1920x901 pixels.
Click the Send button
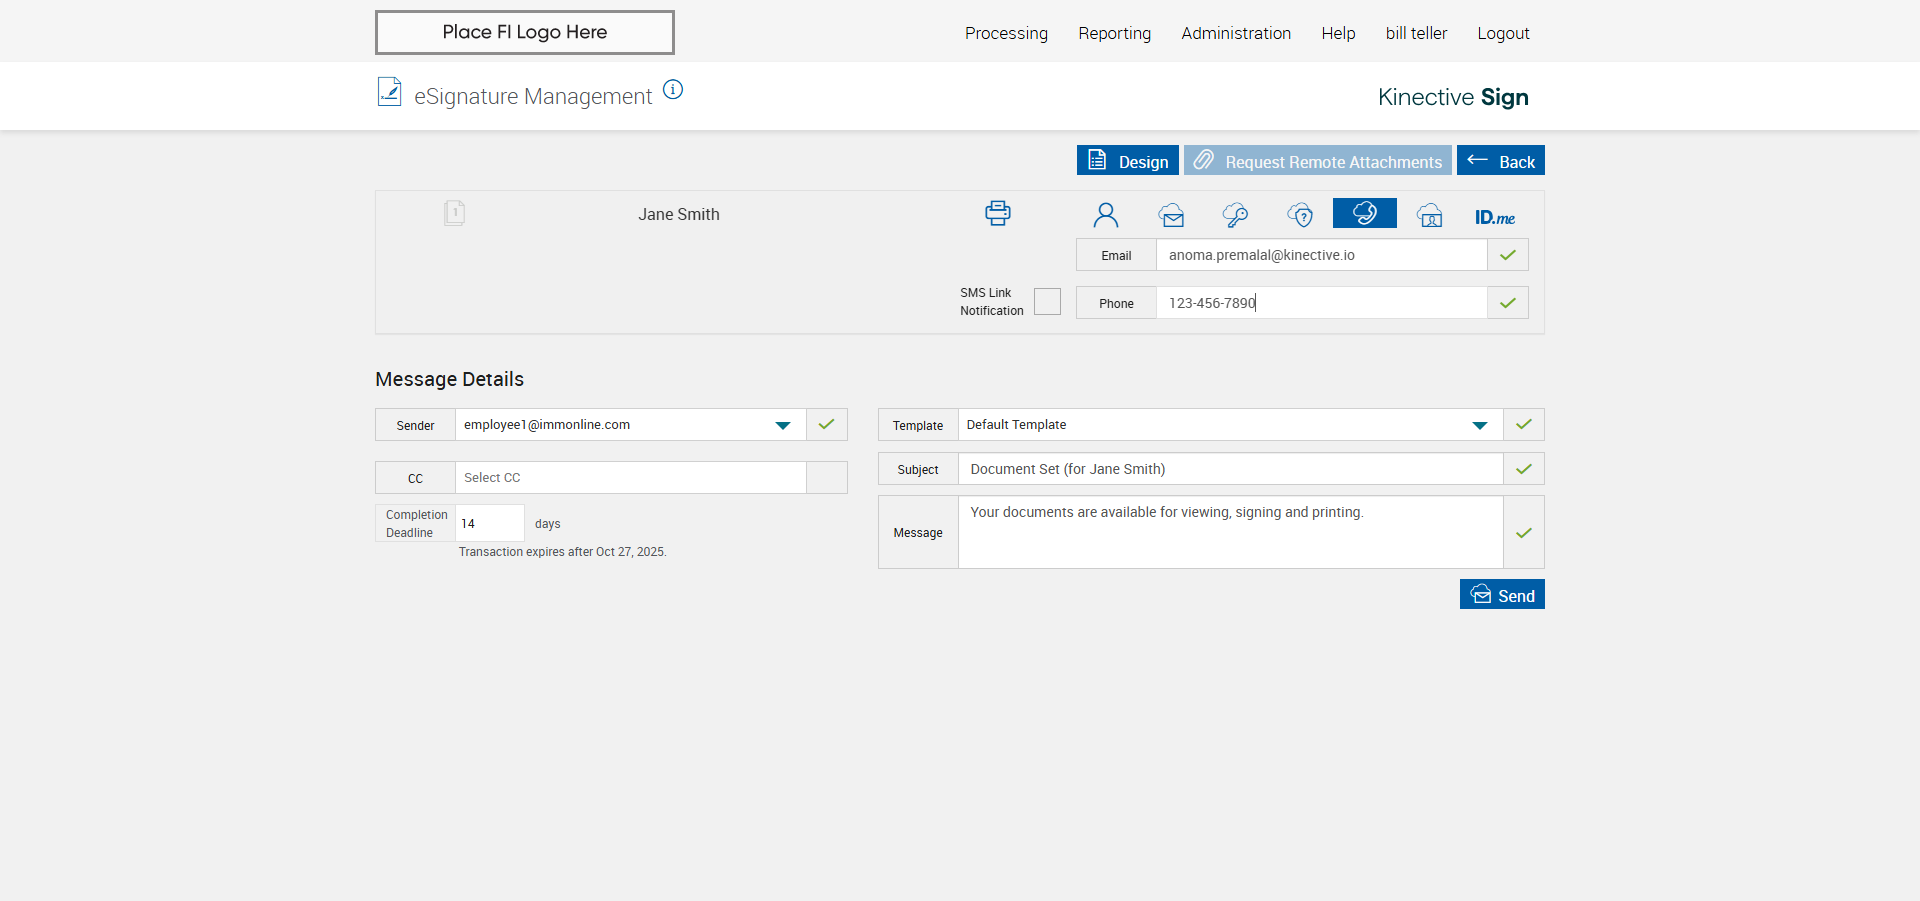tap(1501, 595)
